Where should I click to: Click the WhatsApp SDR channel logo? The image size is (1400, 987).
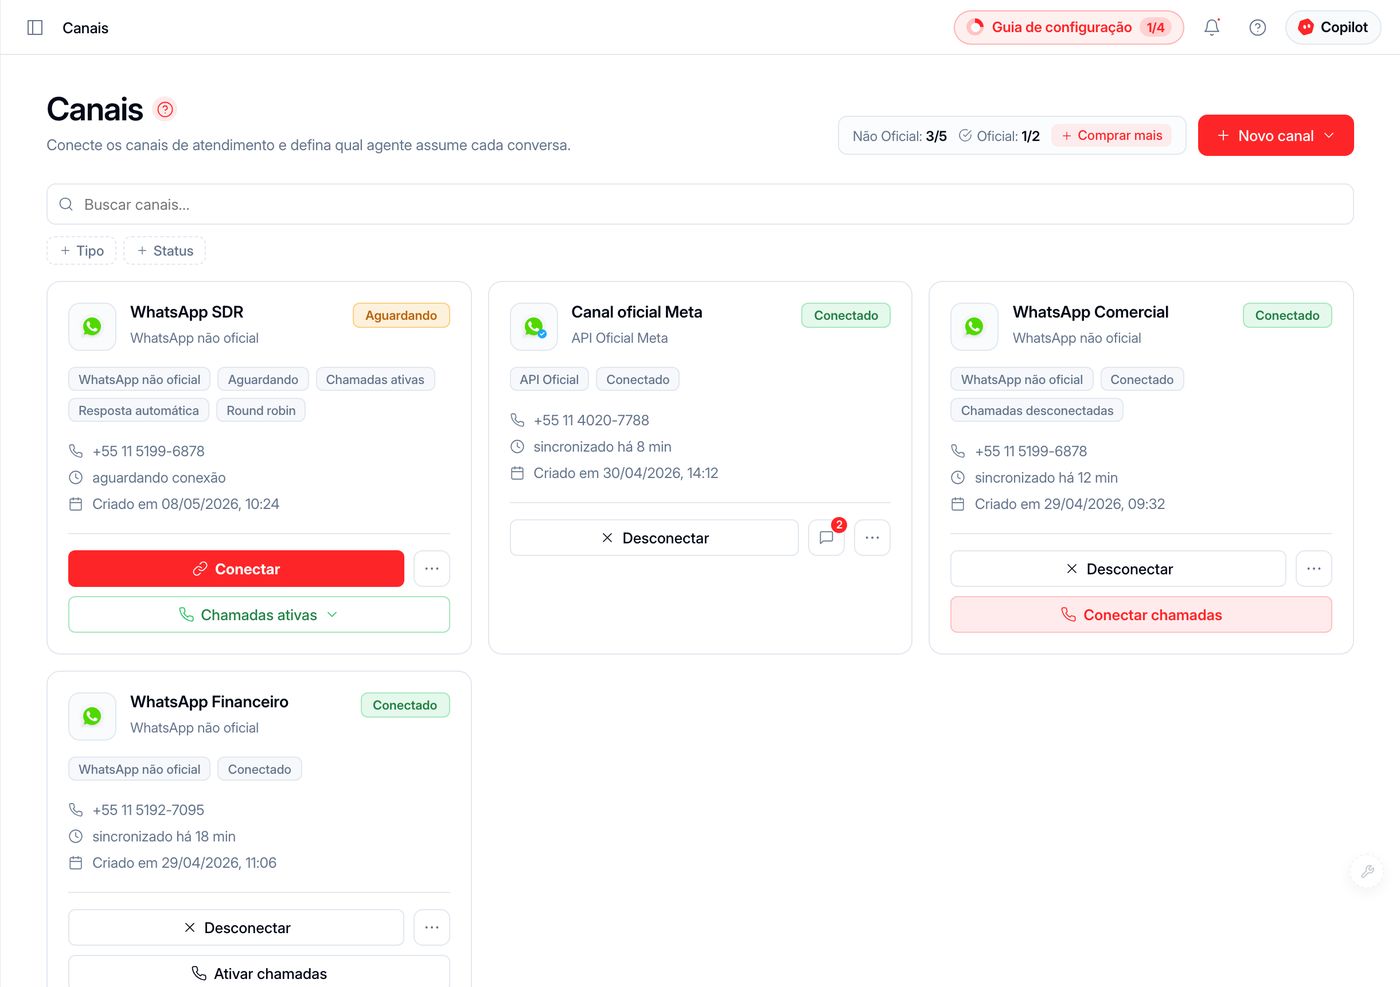(92, 326)
